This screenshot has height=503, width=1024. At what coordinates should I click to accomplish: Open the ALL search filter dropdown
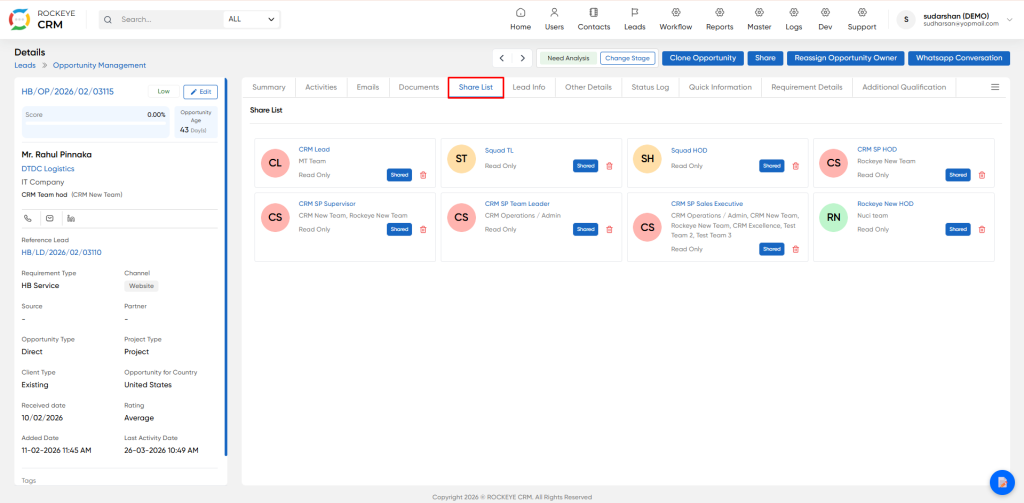251,20
